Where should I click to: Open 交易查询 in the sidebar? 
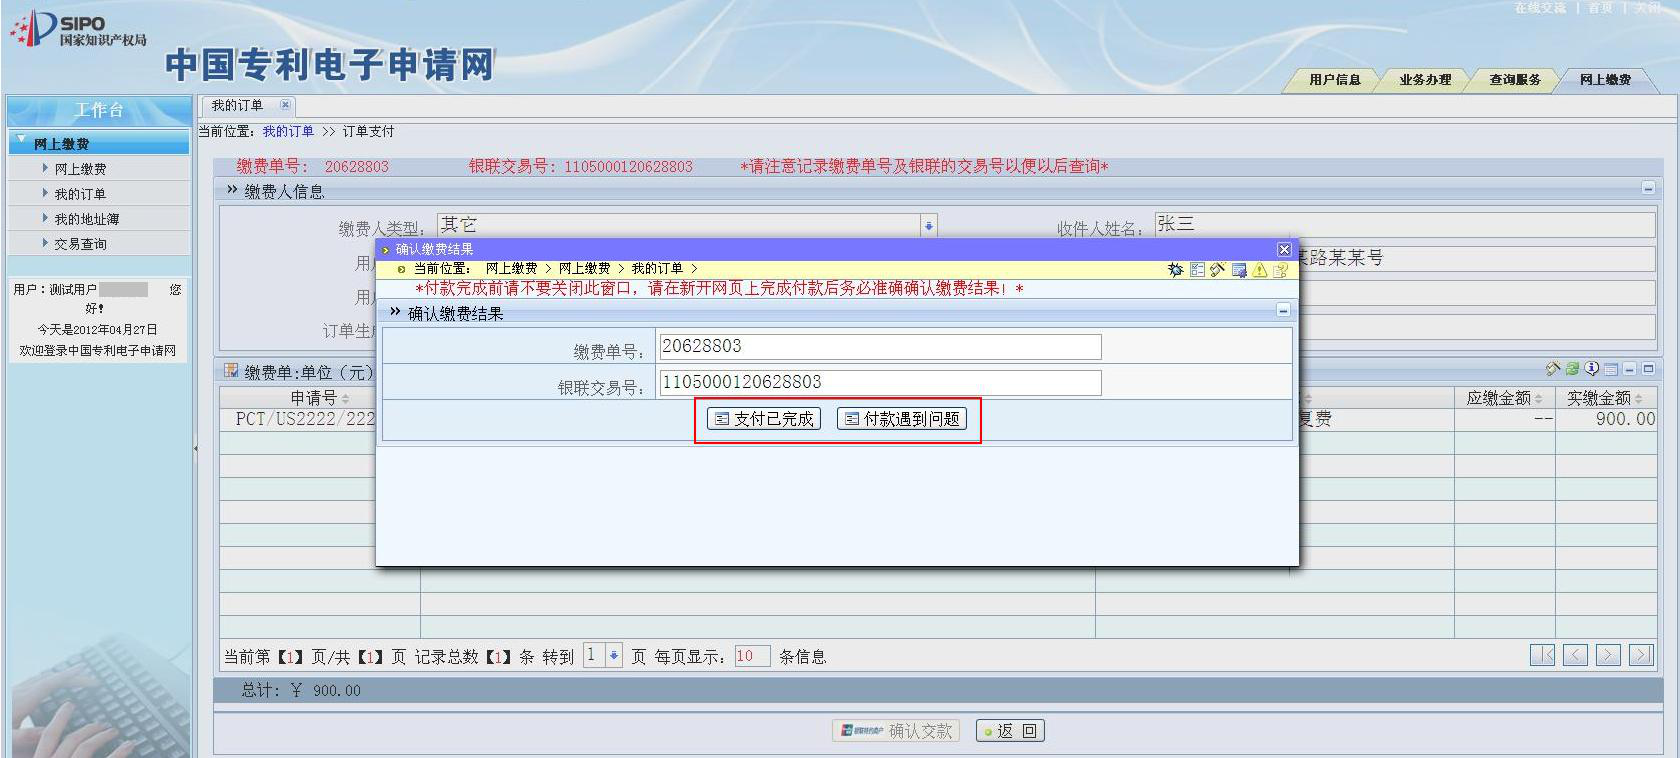pyautogui.click(x=80, y=244)
